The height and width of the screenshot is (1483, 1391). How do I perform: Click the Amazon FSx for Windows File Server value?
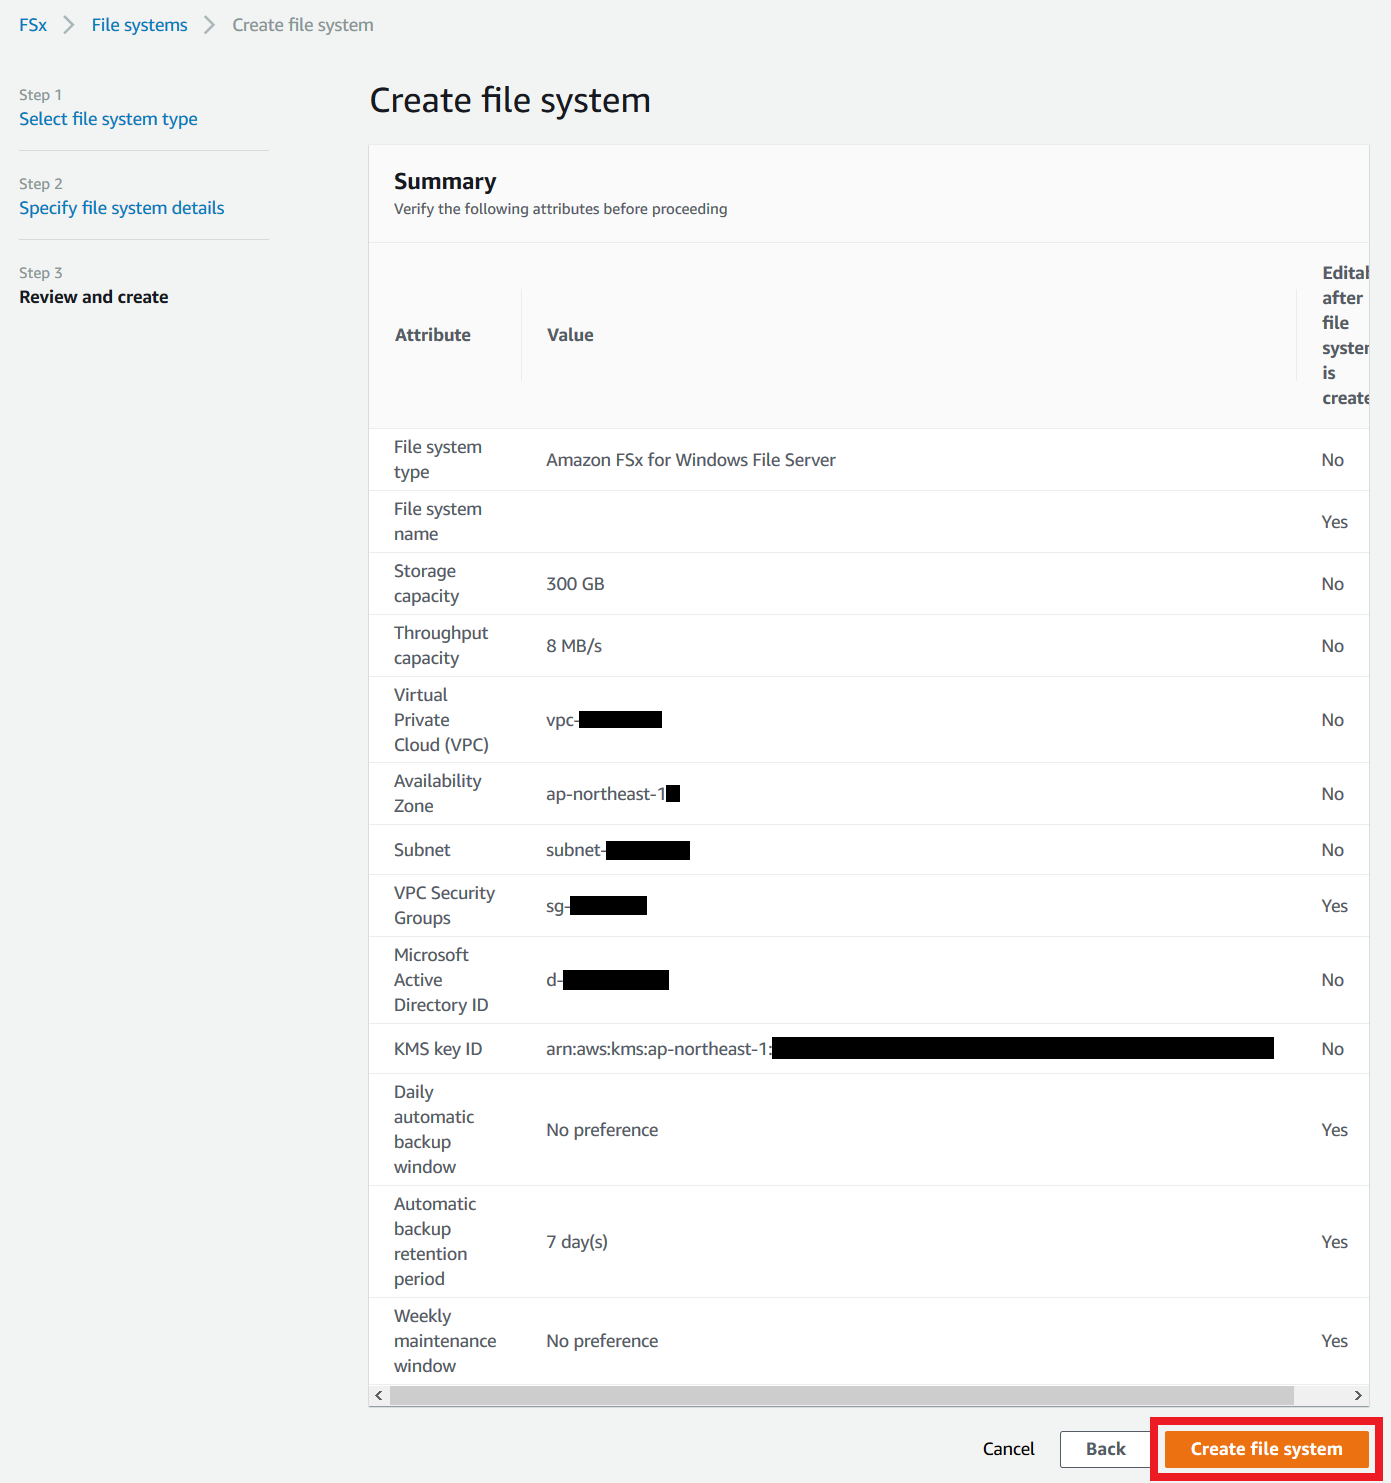tap(691, 460)
